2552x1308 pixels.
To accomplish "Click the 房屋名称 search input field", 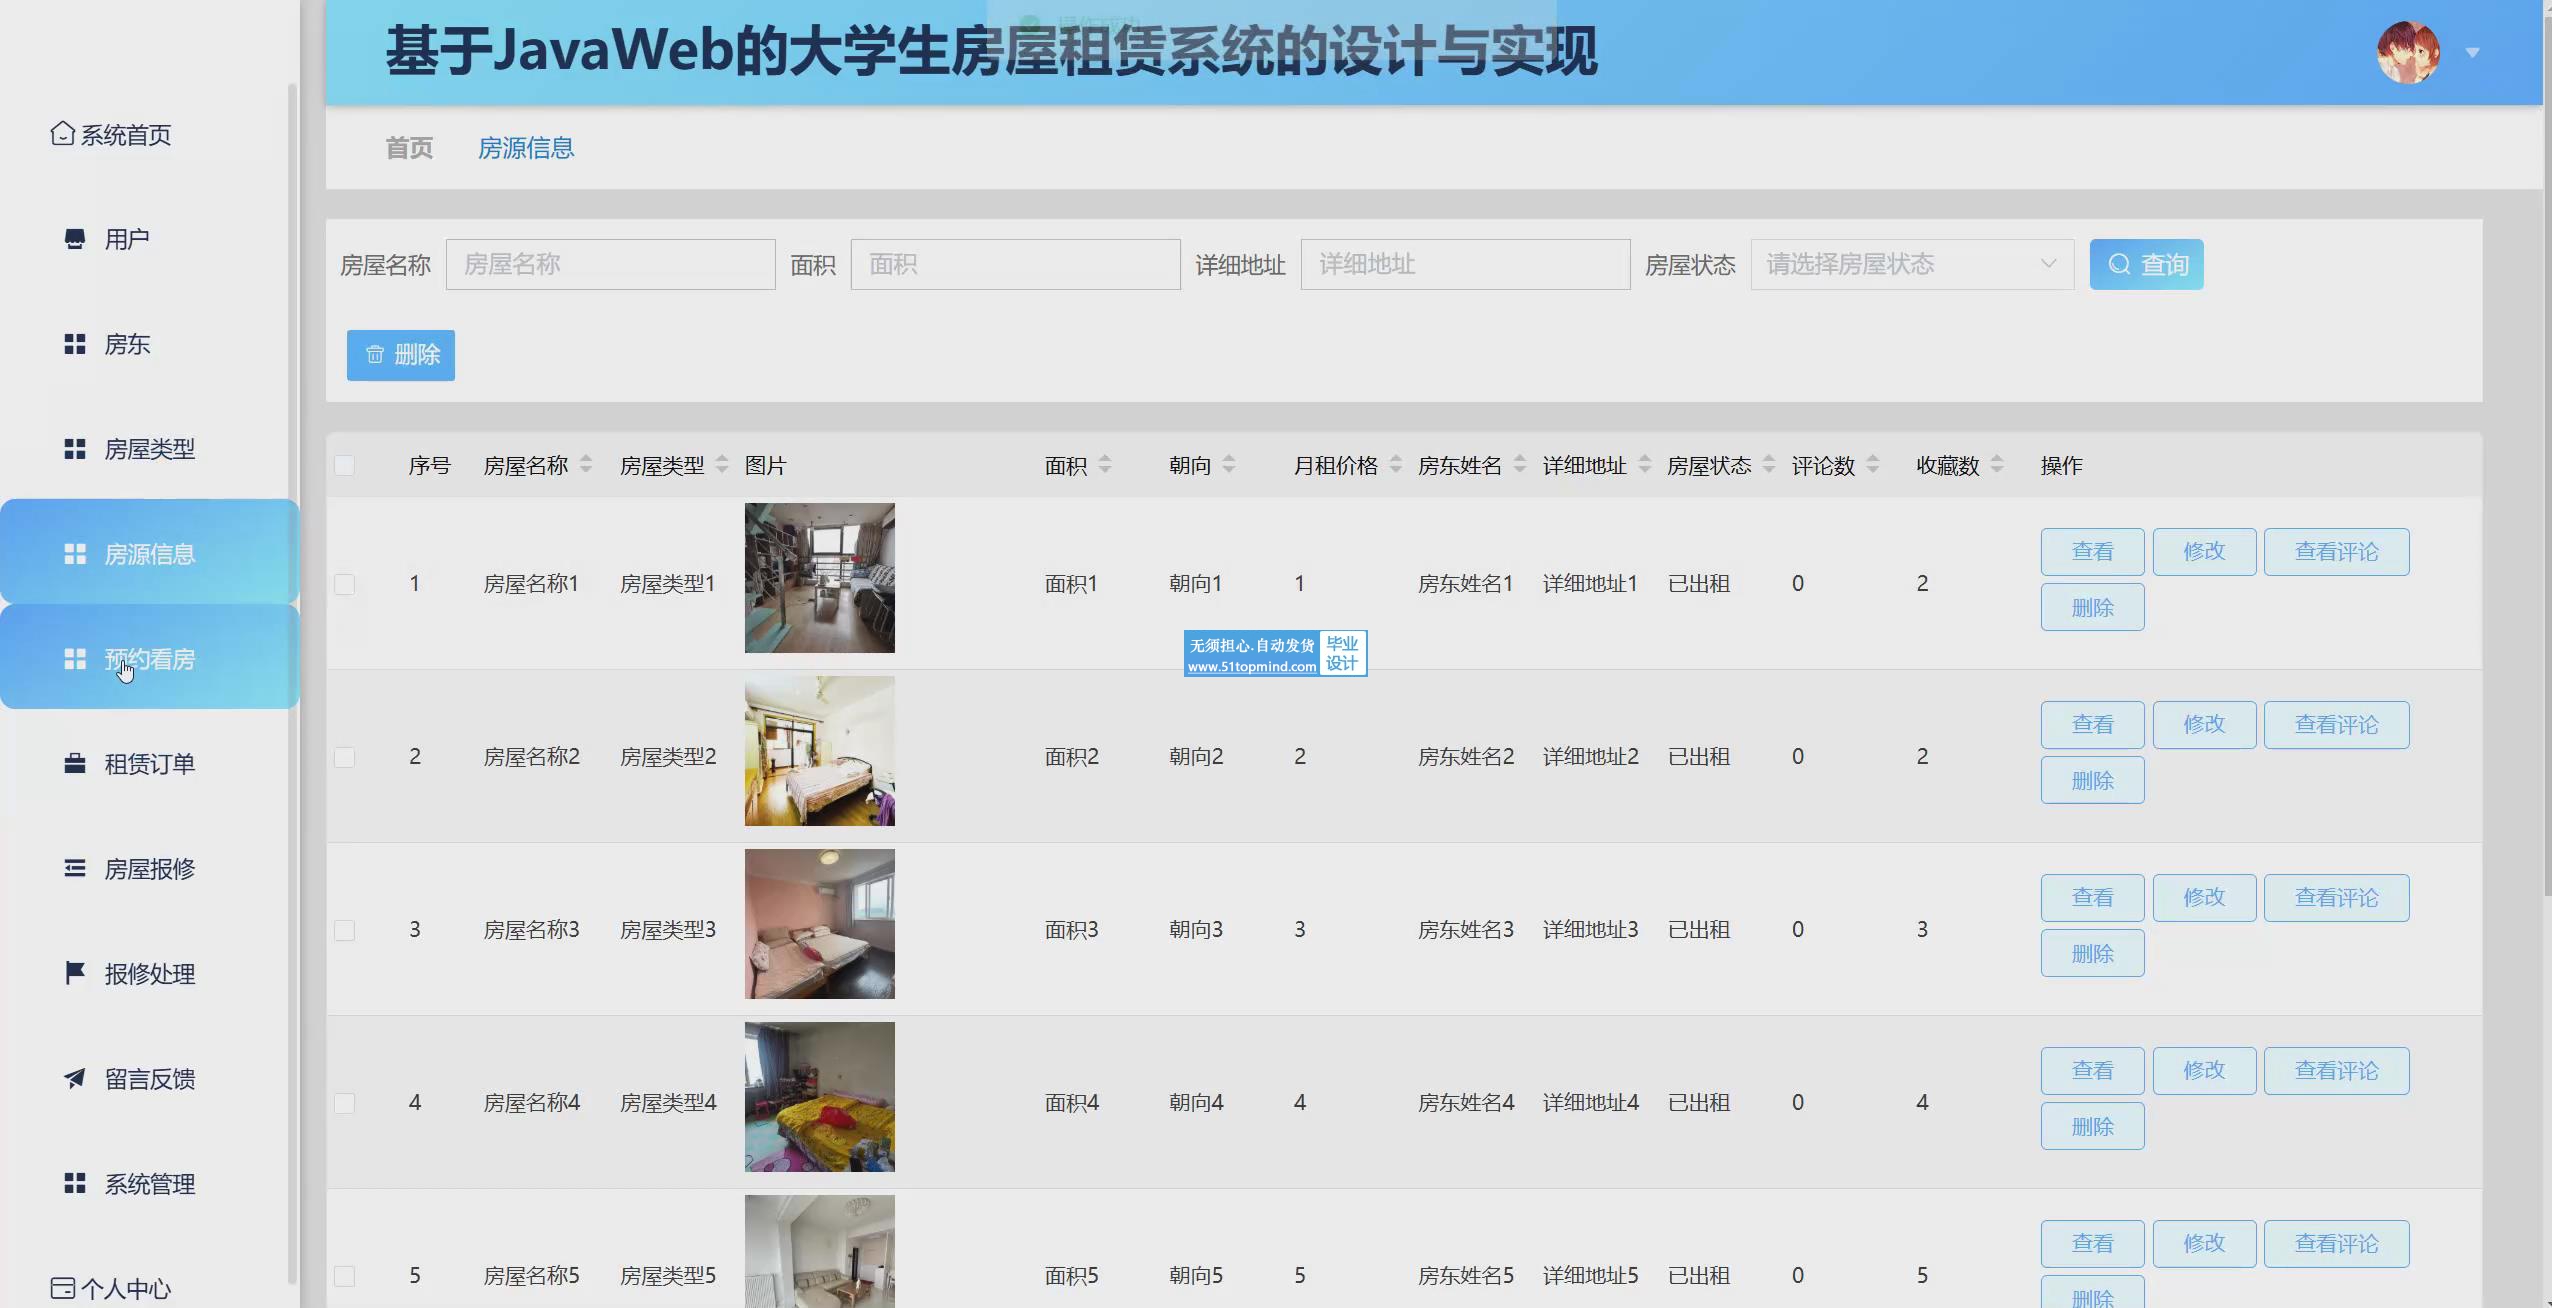I will click(610, 265).
